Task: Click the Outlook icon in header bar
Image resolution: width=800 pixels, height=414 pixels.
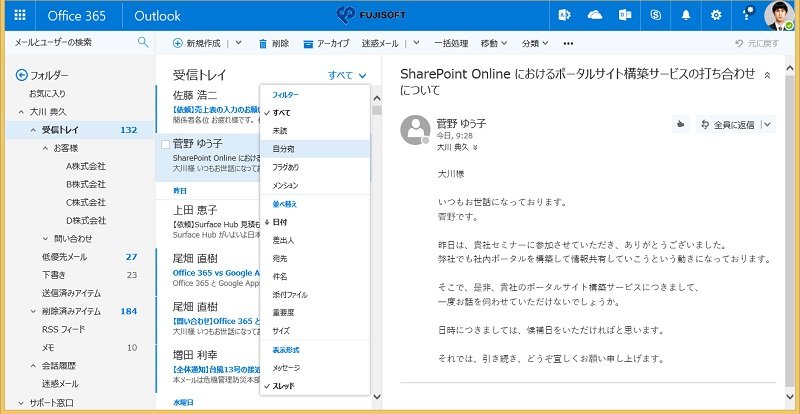Action: click(x=625, y=15)
